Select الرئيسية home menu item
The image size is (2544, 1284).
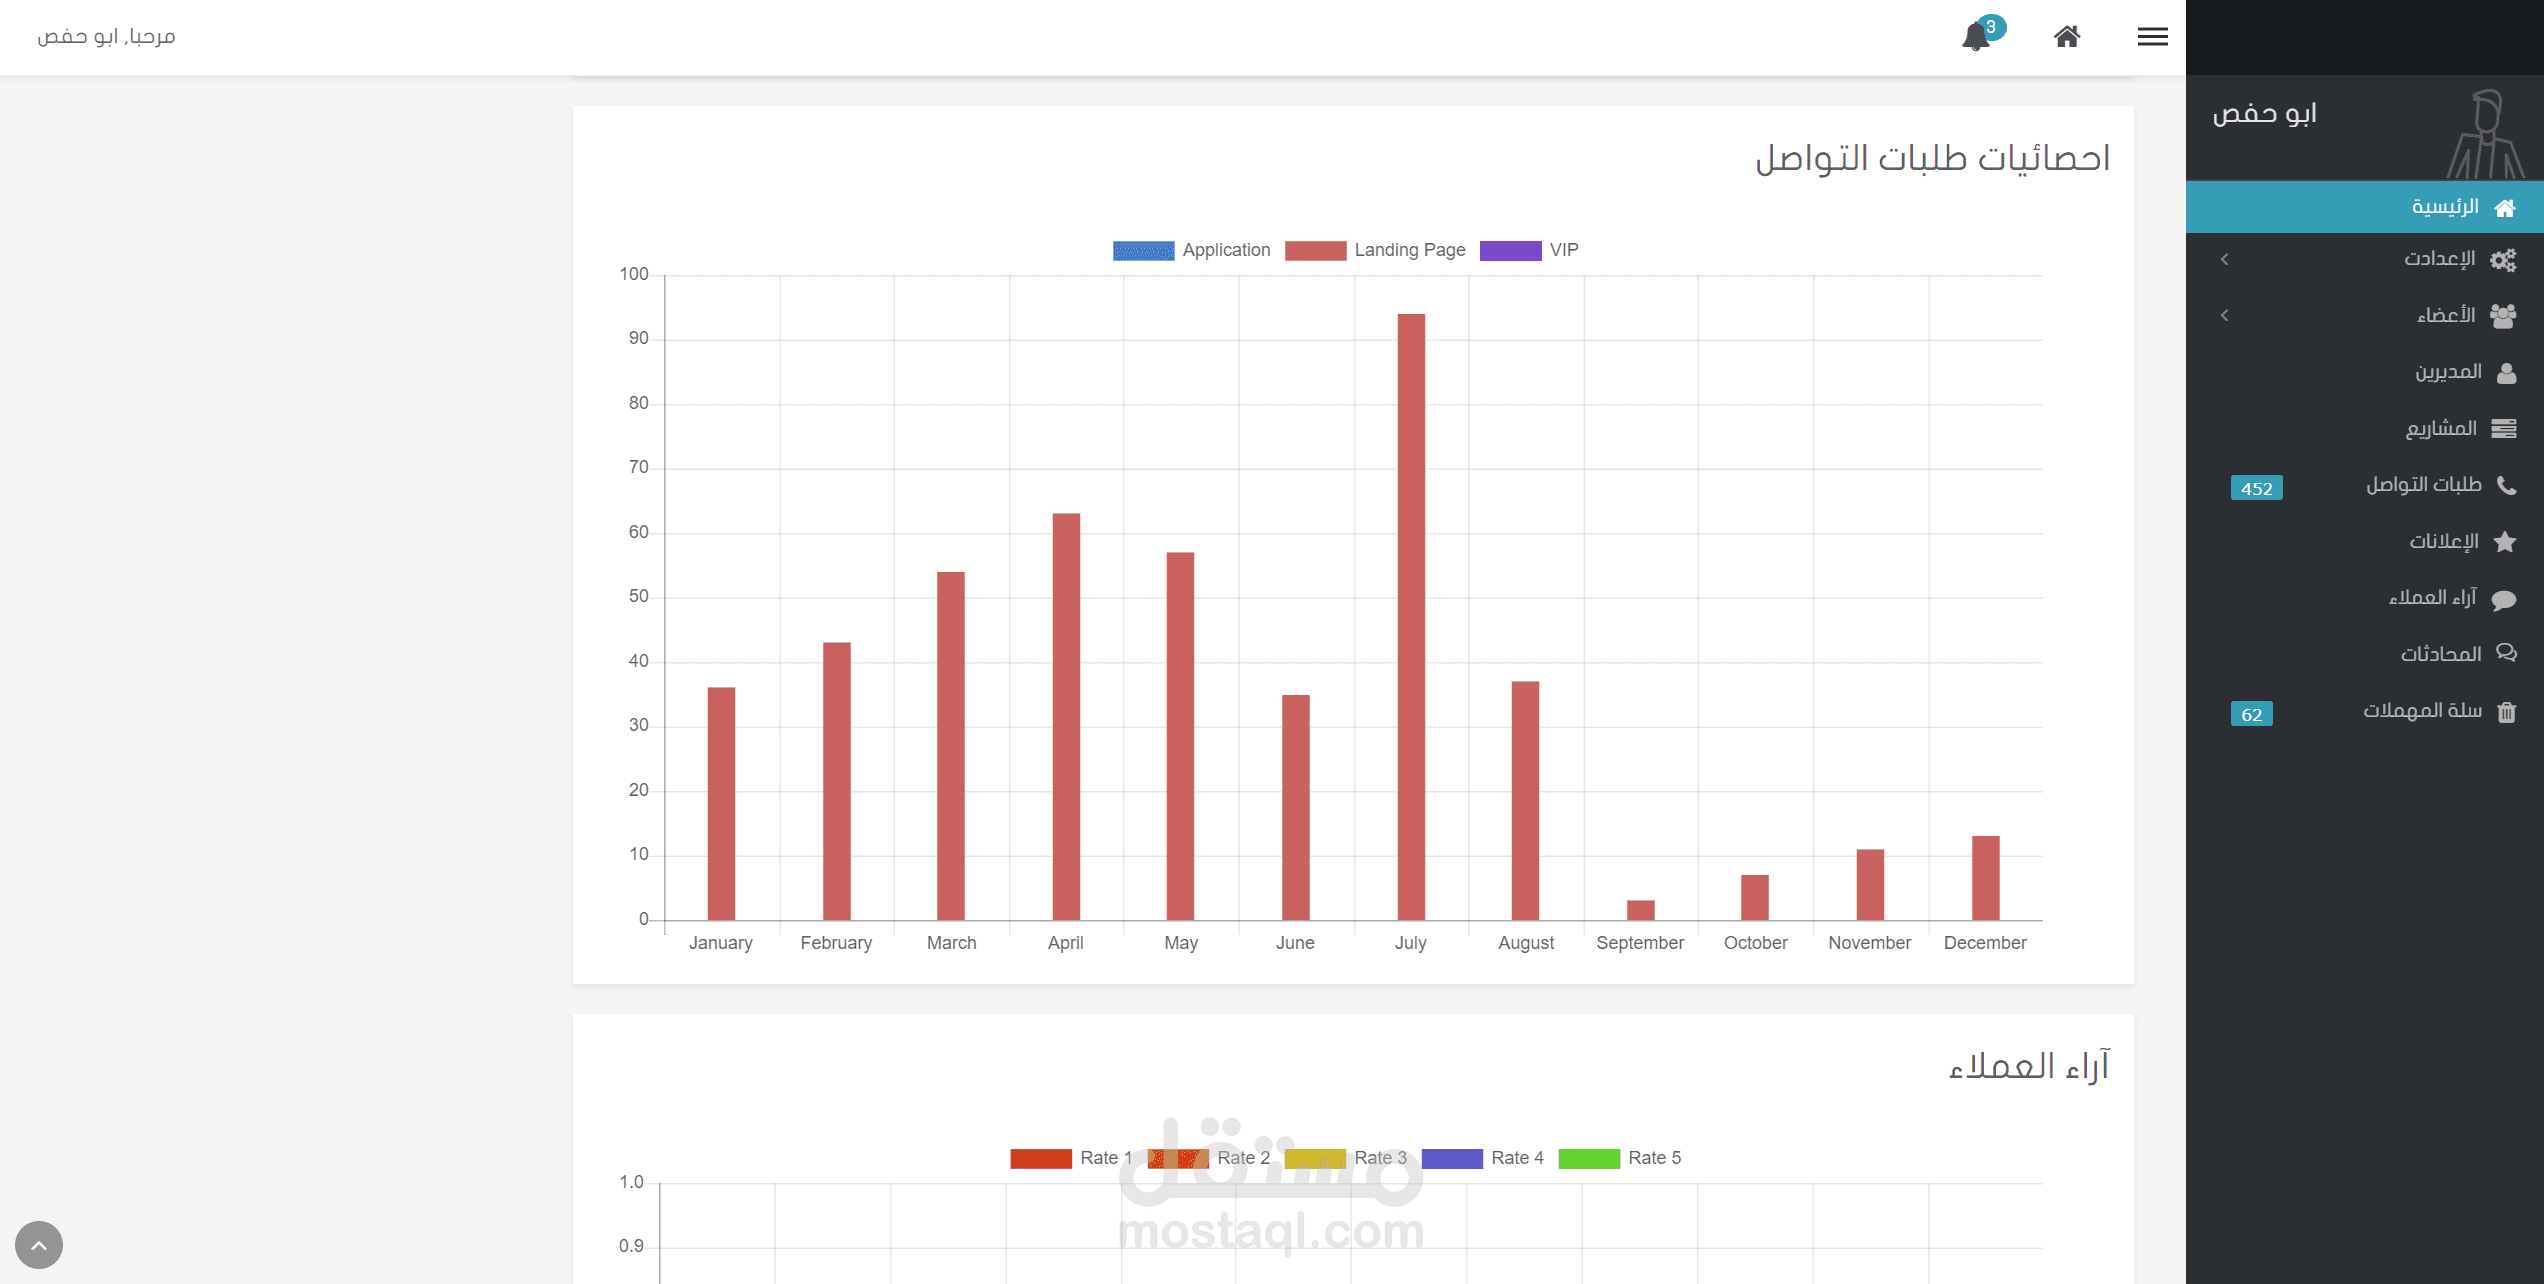click(x=2445, y=207)
